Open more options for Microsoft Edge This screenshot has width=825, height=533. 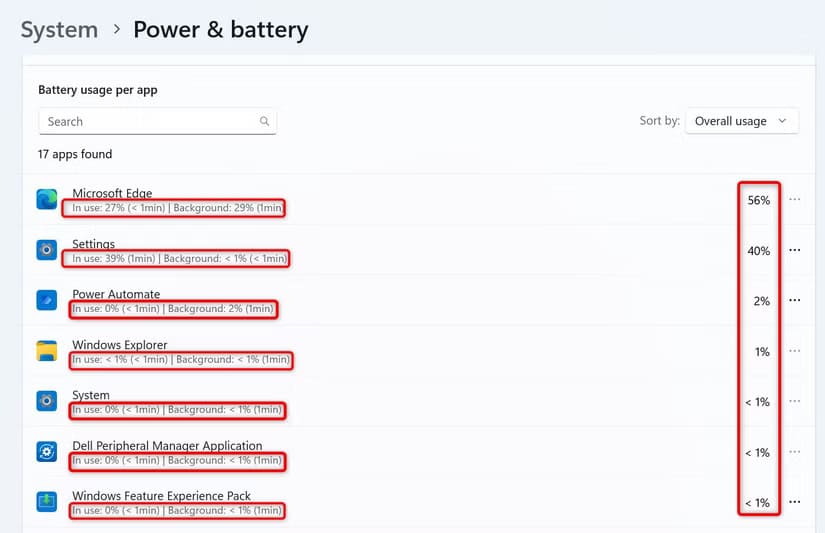tap(795, 200)
